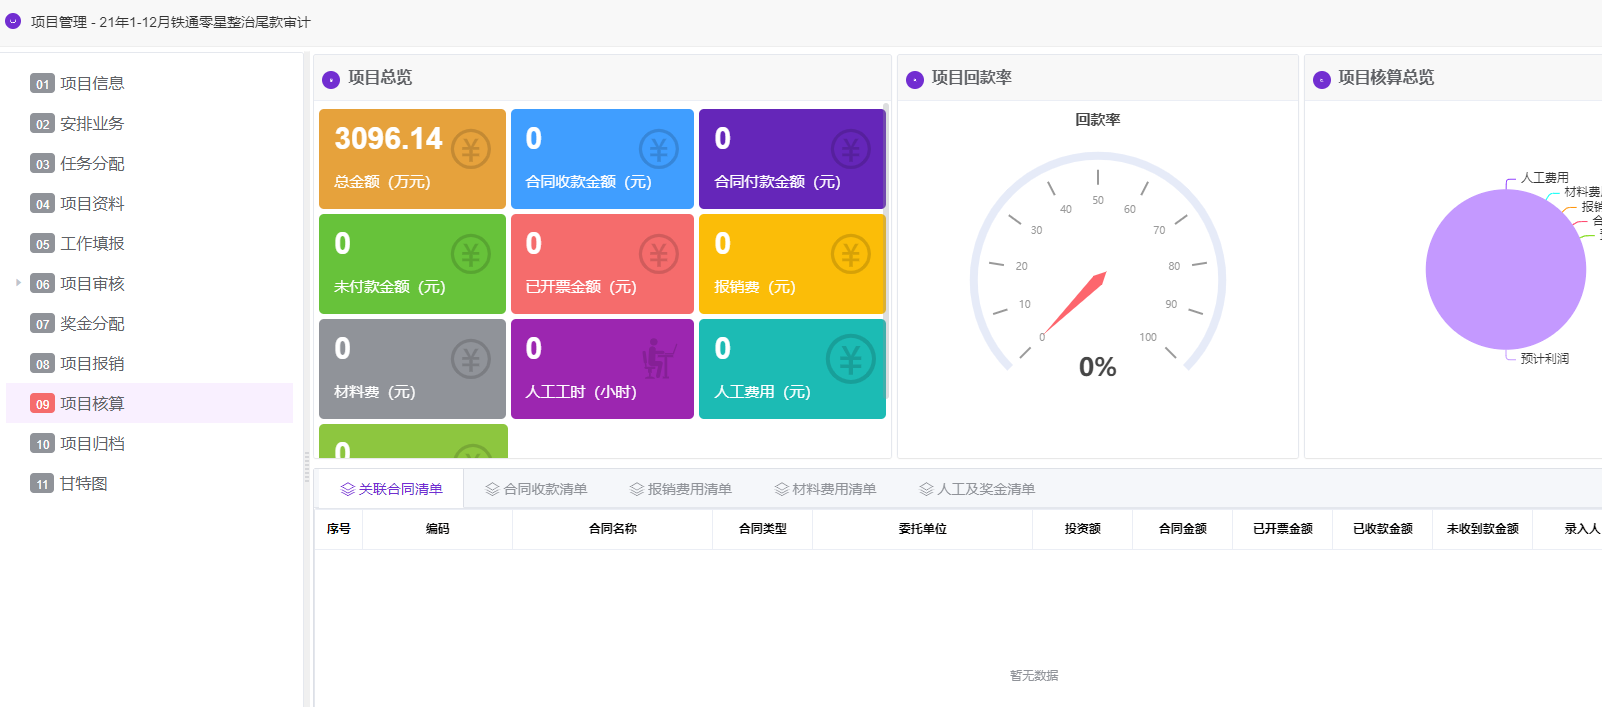Switch to the 合同收款清单 tab

(536, 489)
